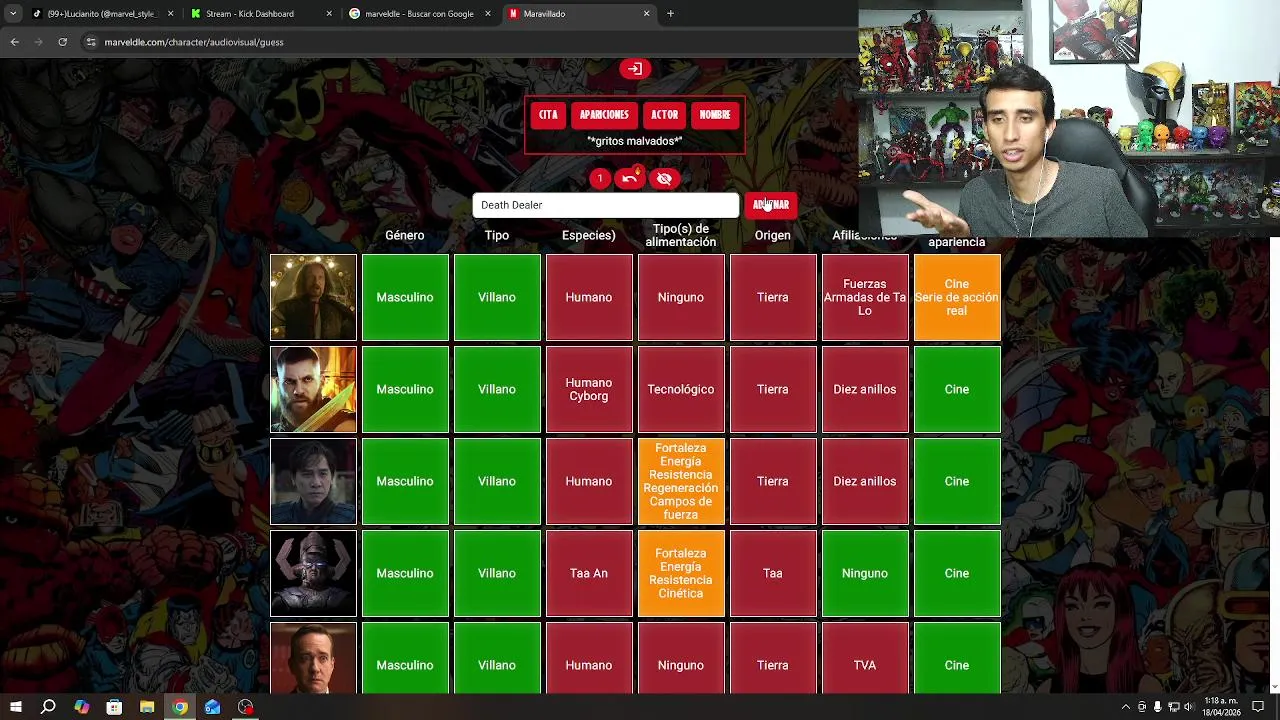Open the CITA hint tab

coord(548,115)
